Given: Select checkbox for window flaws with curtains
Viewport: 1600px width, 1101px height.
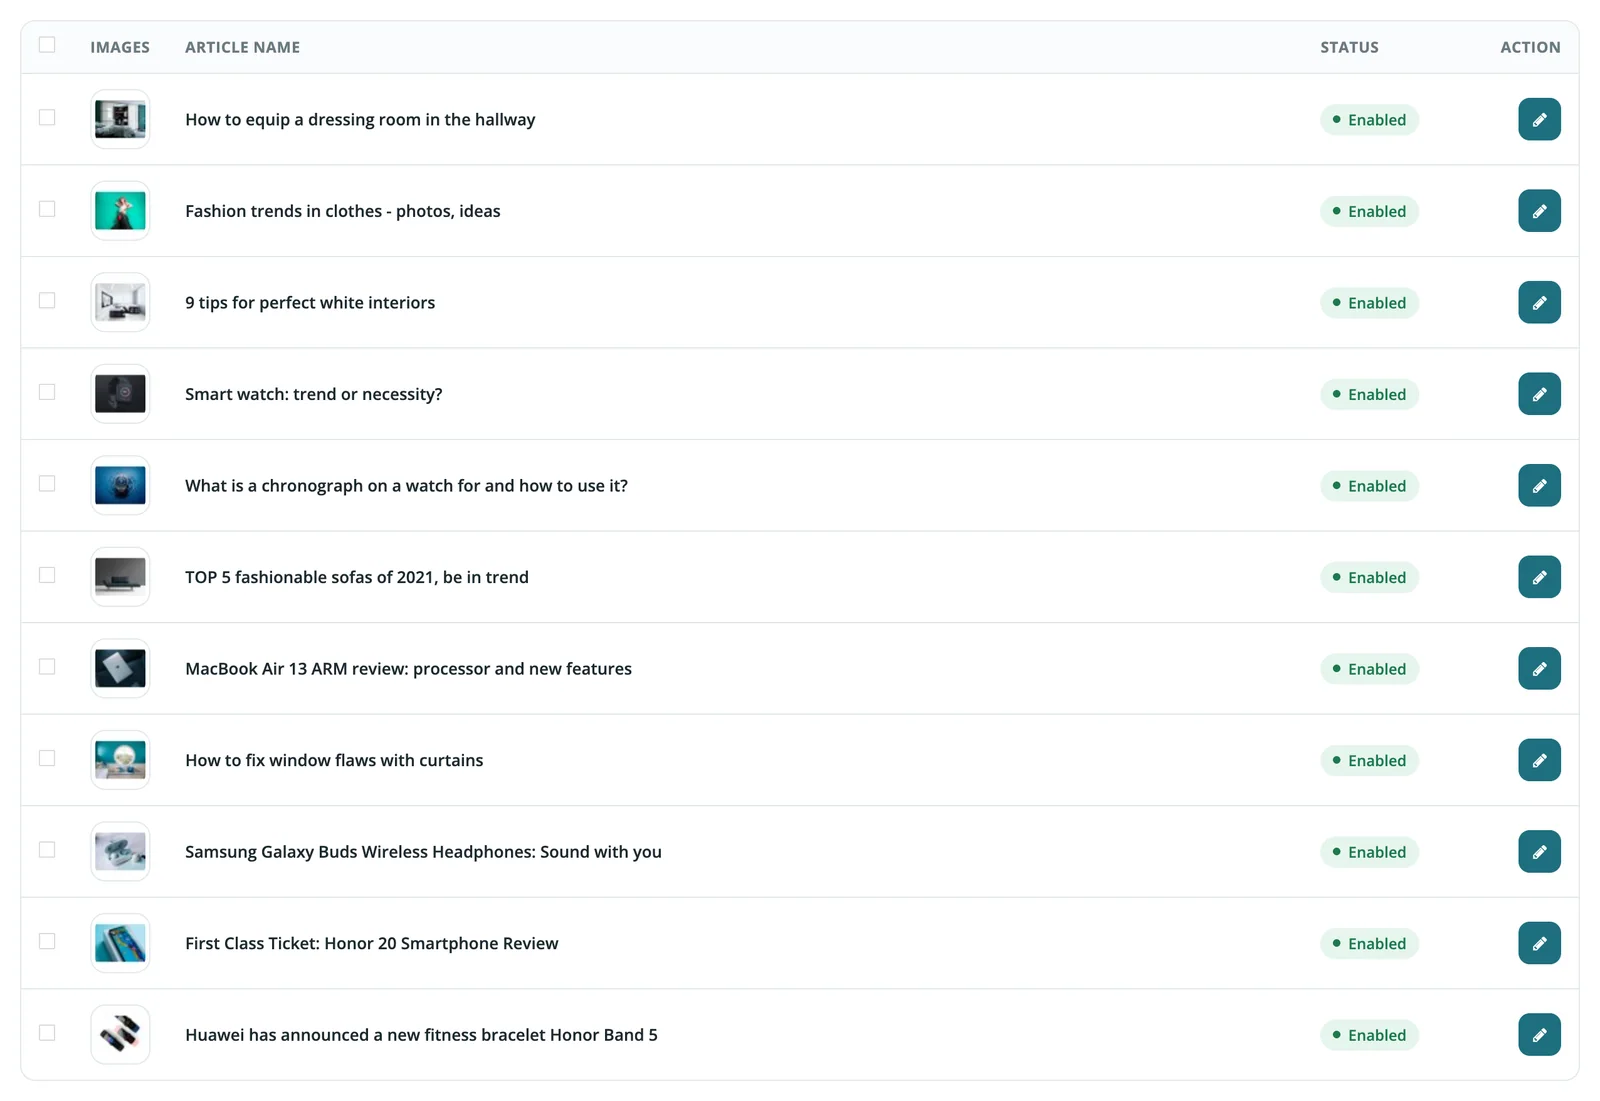Looking at the screenshot, I should 47,758.
